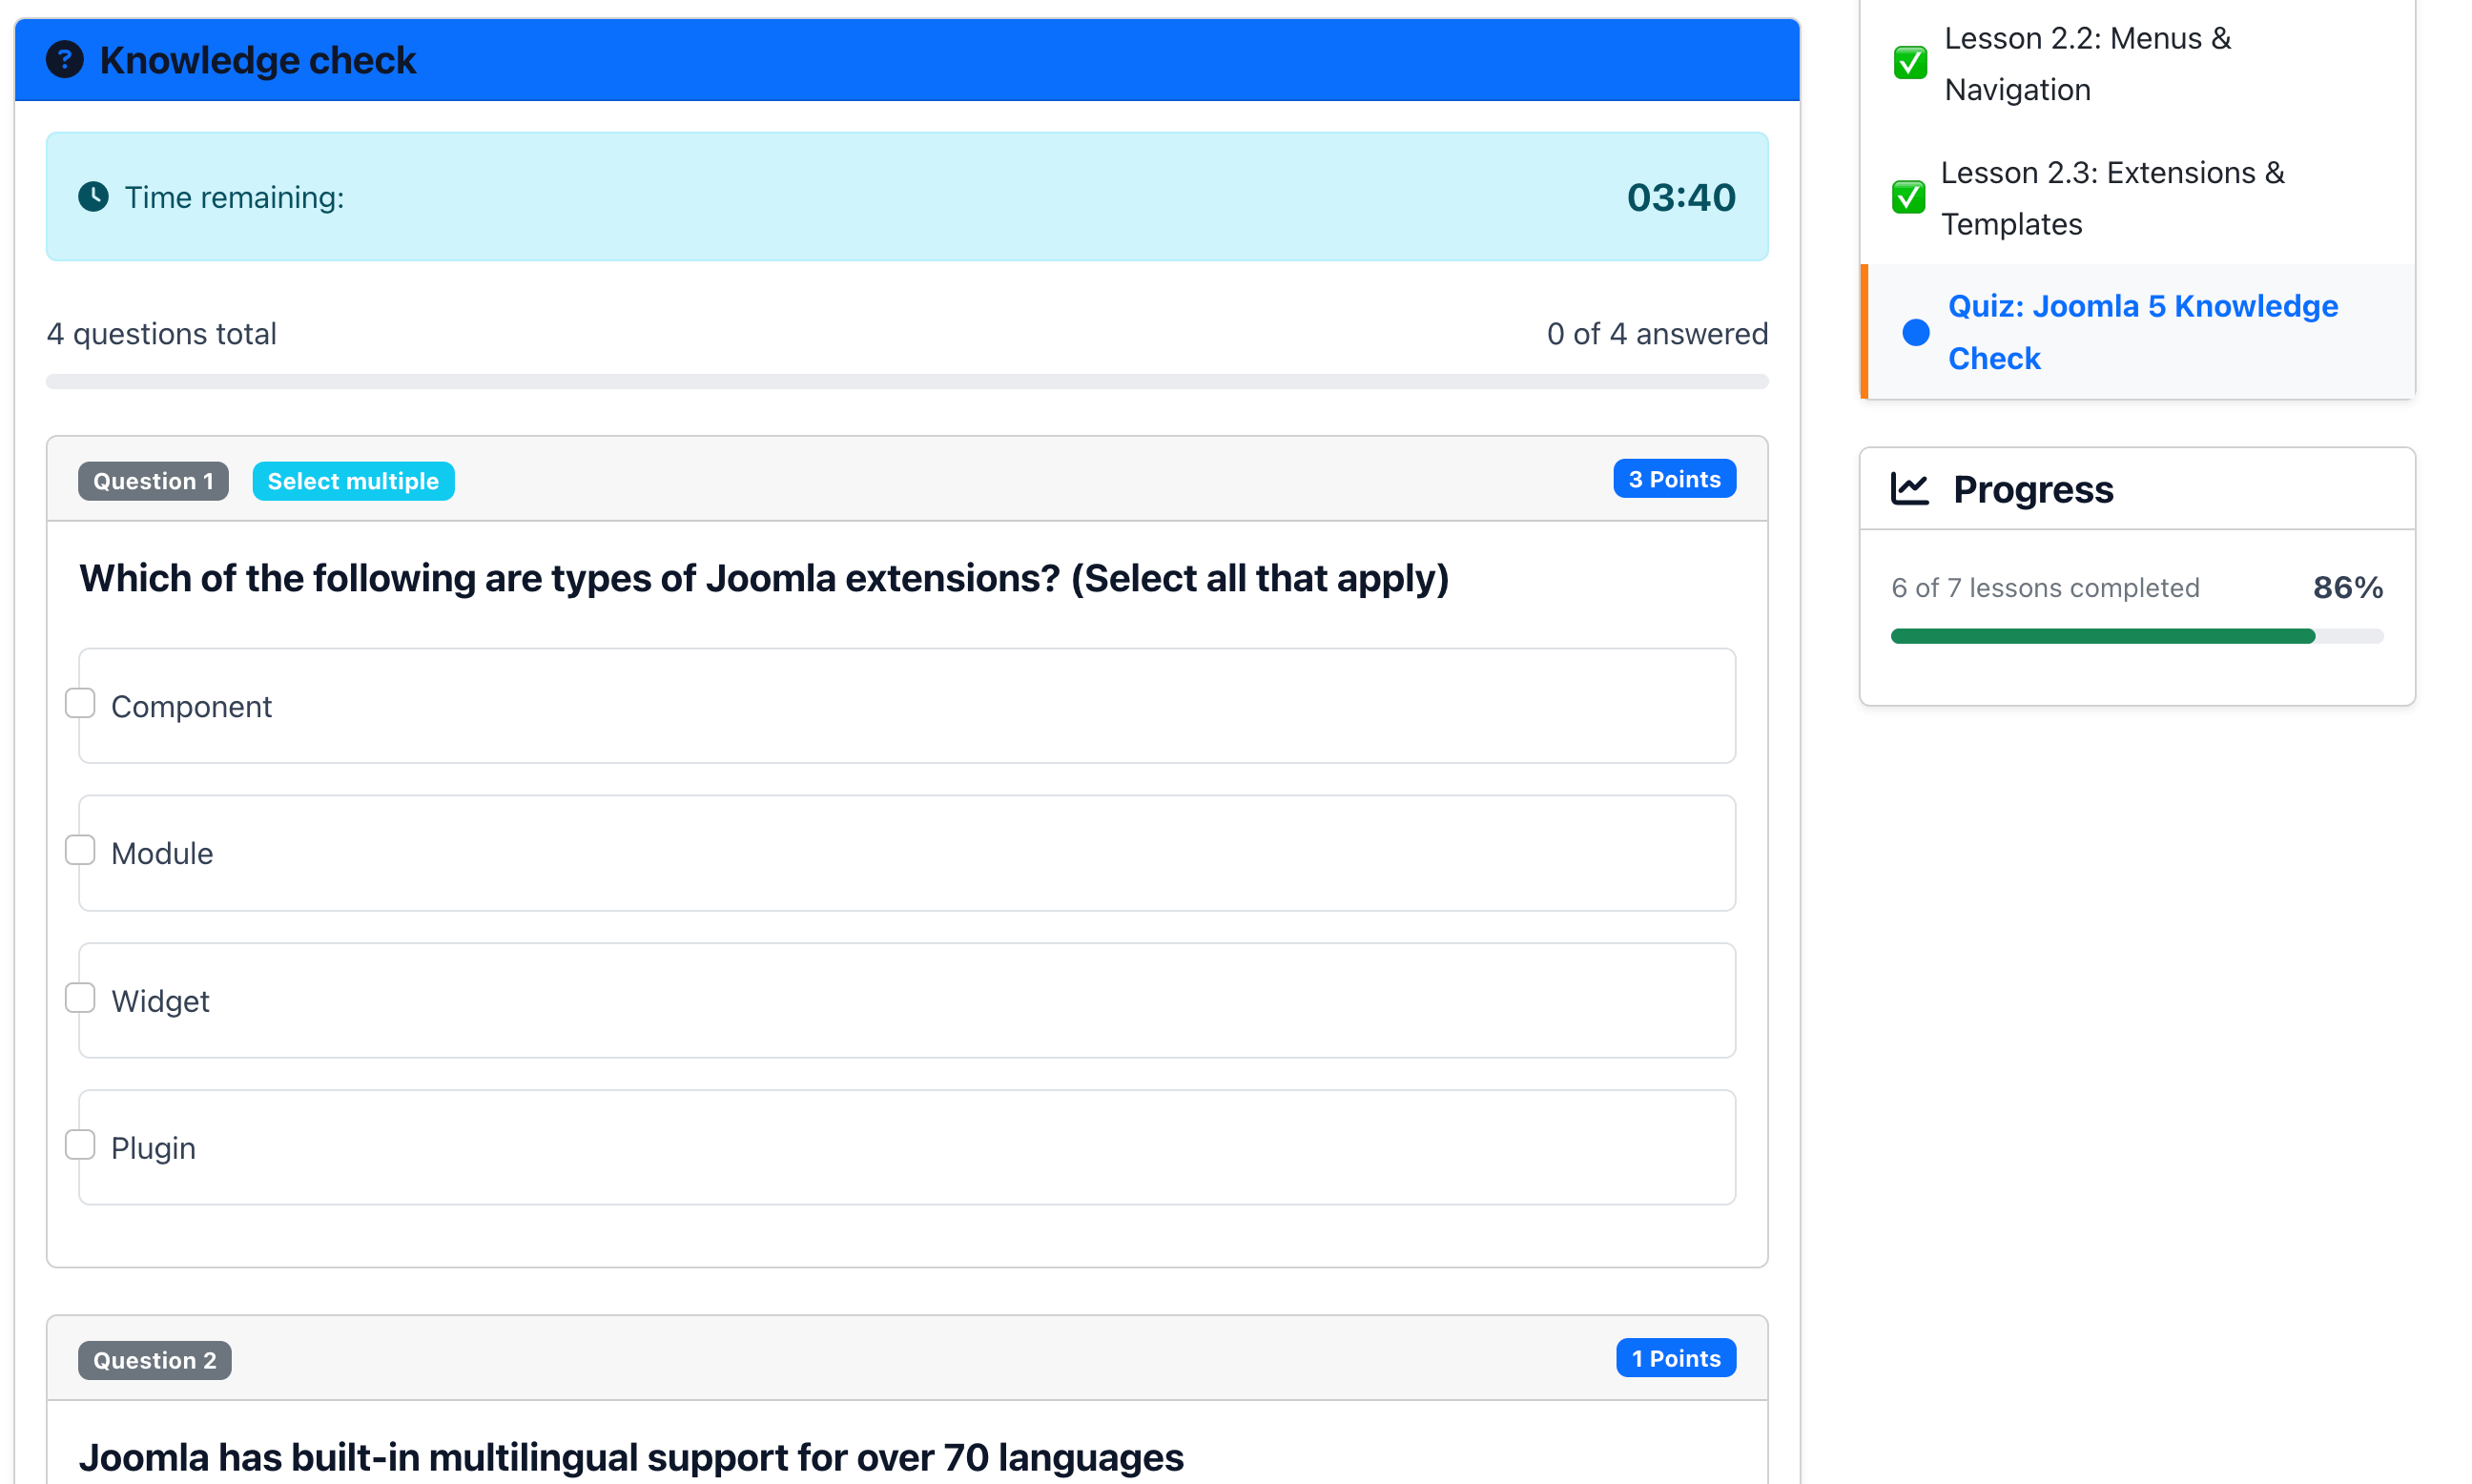
Task: Click the multilingual support question text
Action: [x=631, y=1458]
